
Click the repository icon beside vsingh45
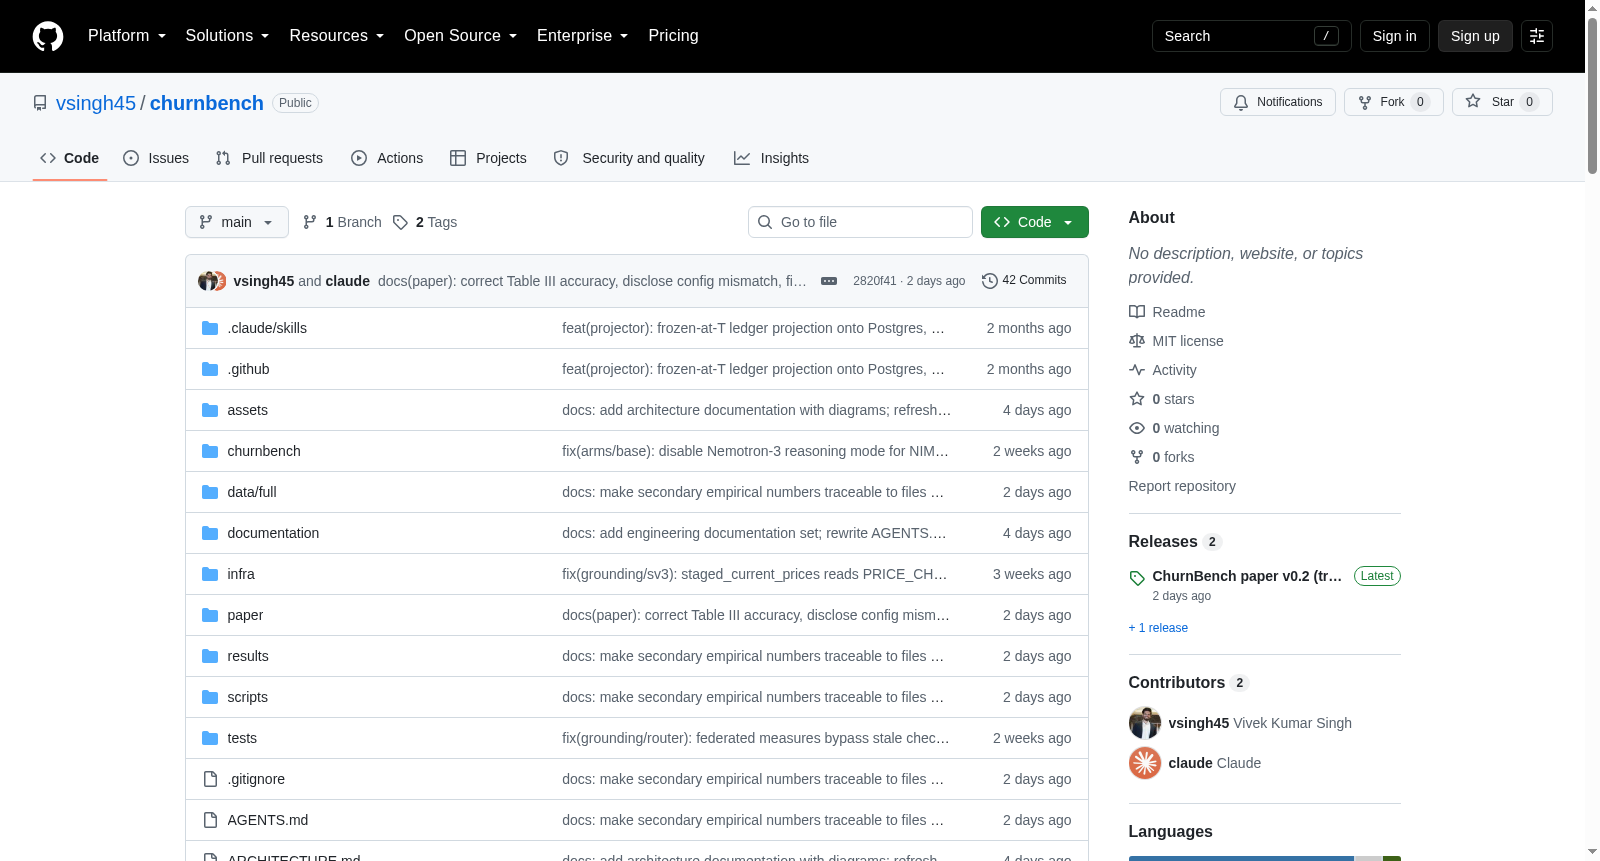[x=40, y=103]
